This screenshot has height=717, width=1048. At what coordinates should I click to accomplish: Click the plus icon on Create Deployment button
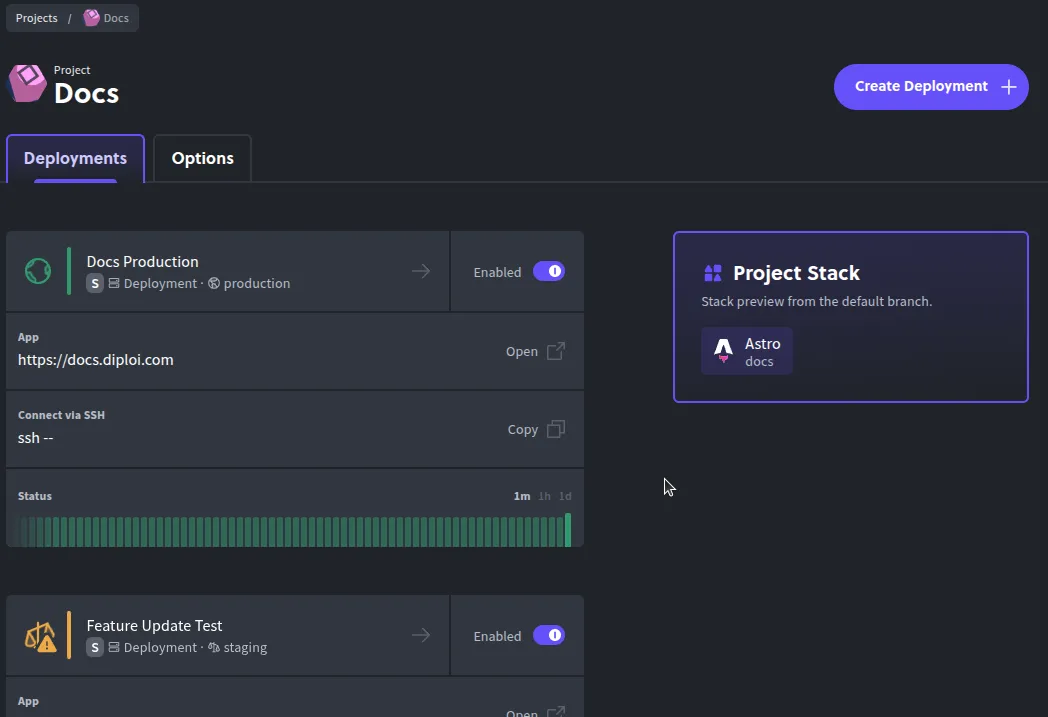[1008, 86]
